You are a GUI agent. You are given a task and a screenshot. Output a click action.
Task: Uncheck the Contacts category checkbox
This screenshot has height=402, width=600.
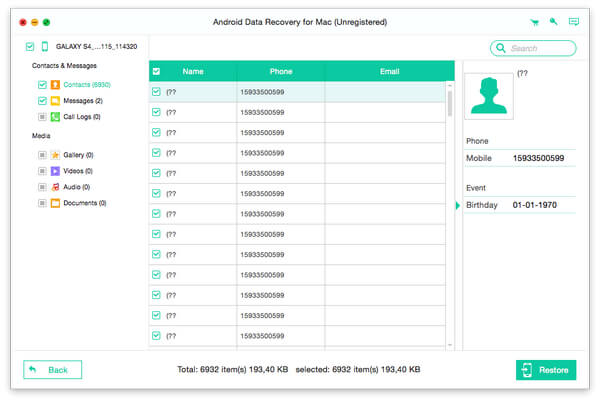click(x=42, y=85)
